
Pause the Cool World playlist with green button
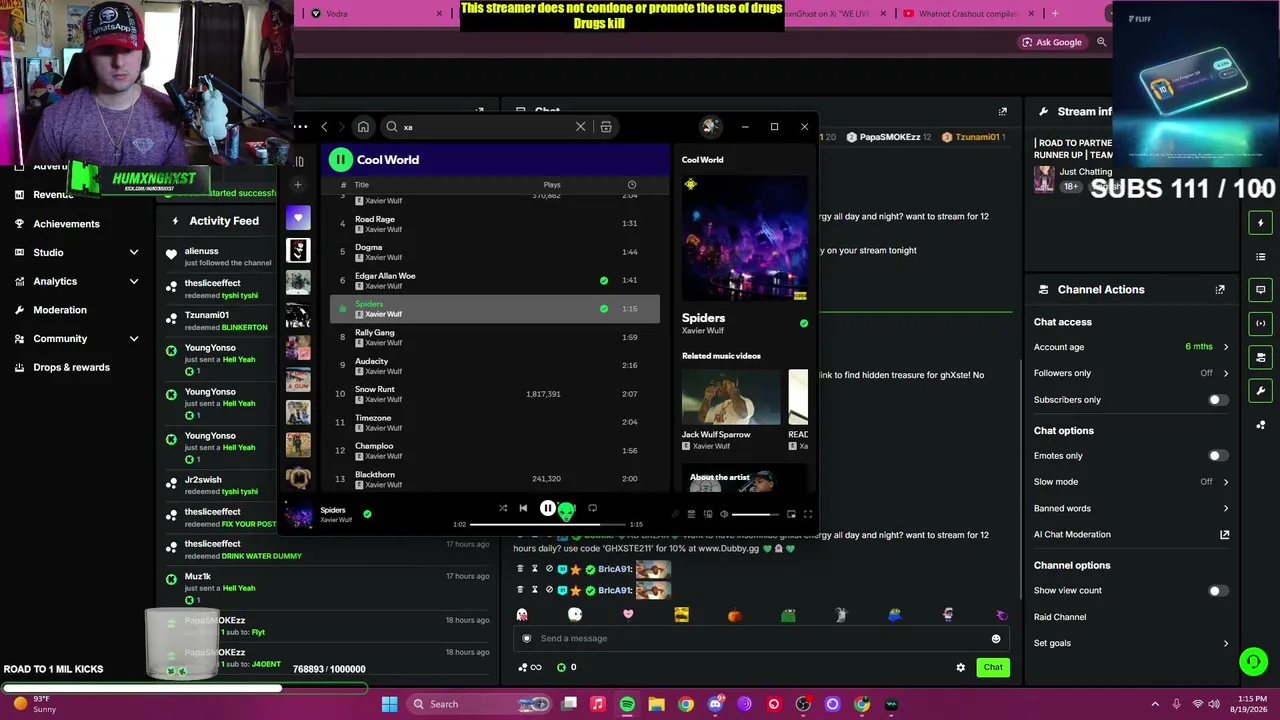[x=341, y=160]
